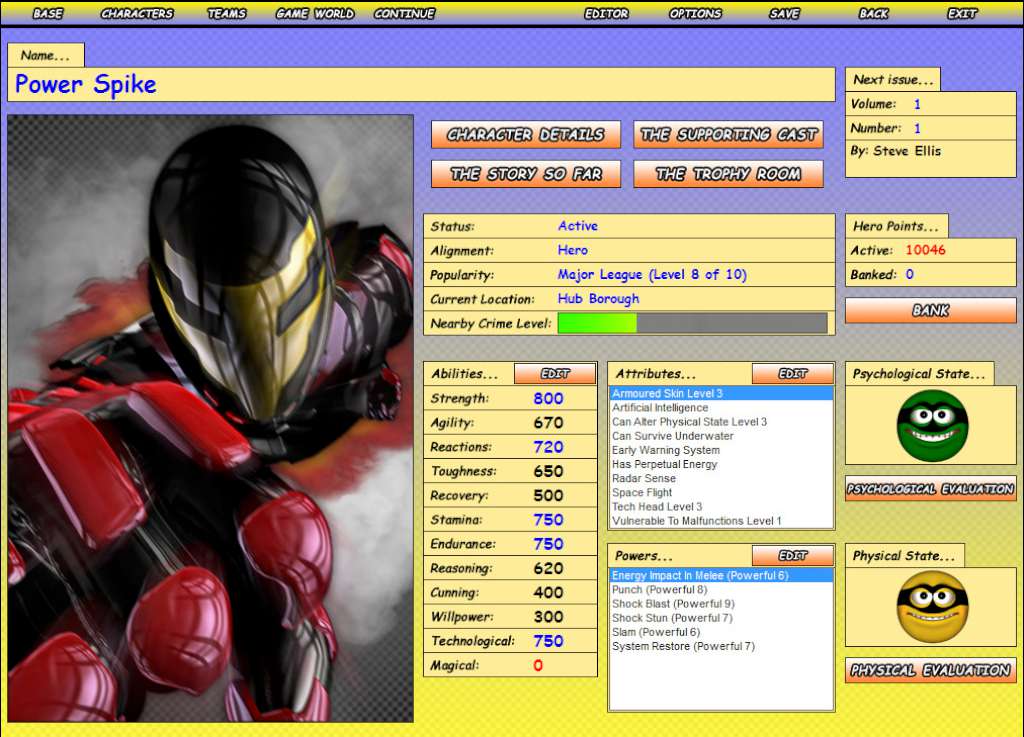The width and height of the screenshot is (1024, 737).
Task: Edit the Abilities list
Action: (x=555, y=373)
